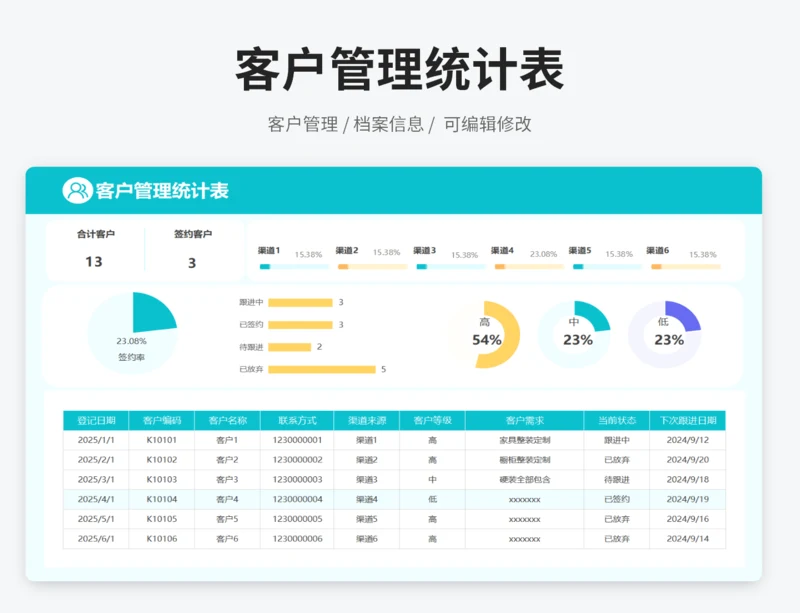Click the dashboard title 客户管理统计表 in teal header

pyautogui.click(x=162, y=191)
